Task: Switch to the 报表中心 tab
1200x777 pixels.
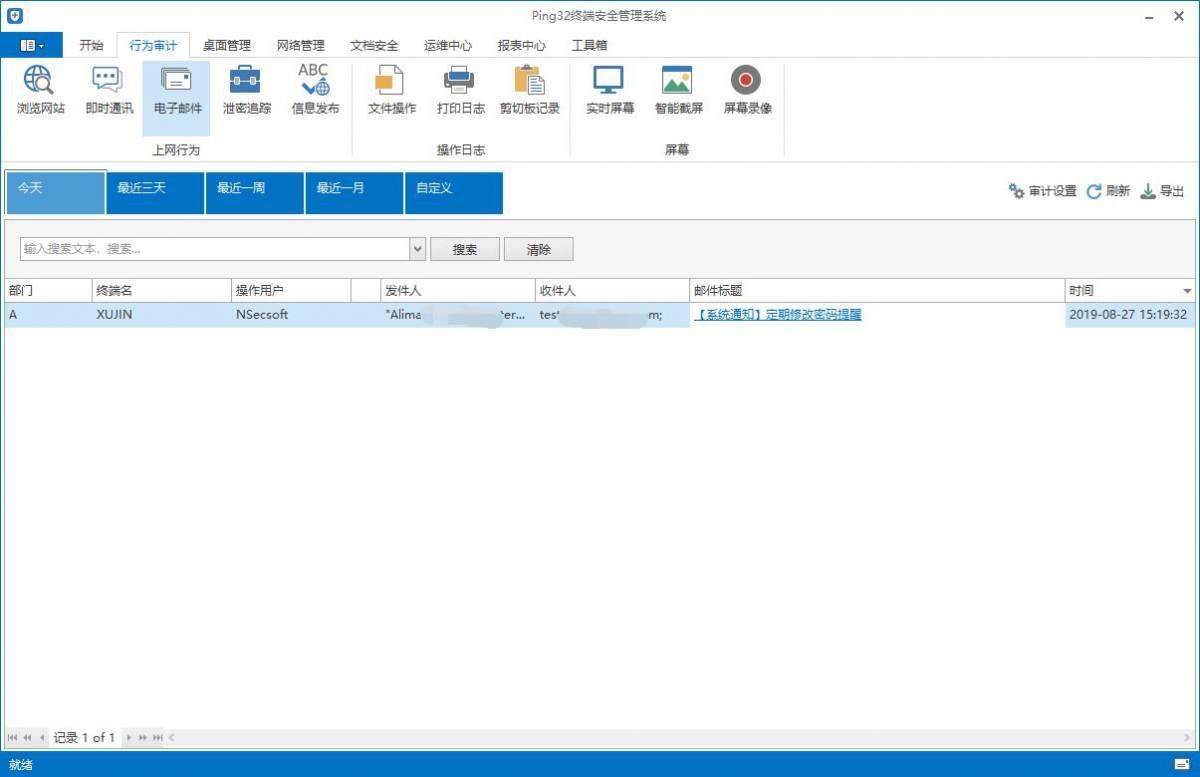Action: [522, 45]
